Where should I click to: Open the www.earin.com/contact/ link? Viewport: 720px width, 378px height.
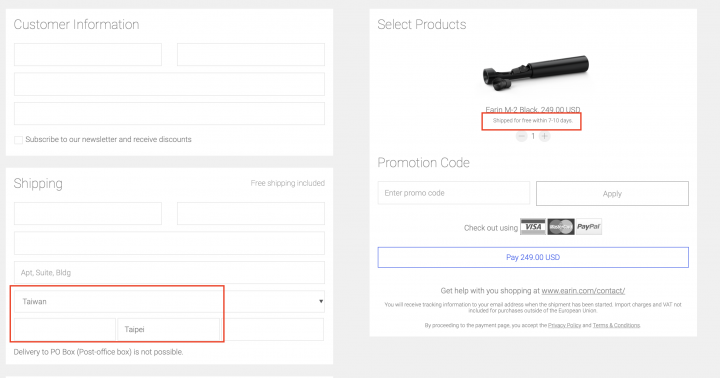click(x=583, y=291)
